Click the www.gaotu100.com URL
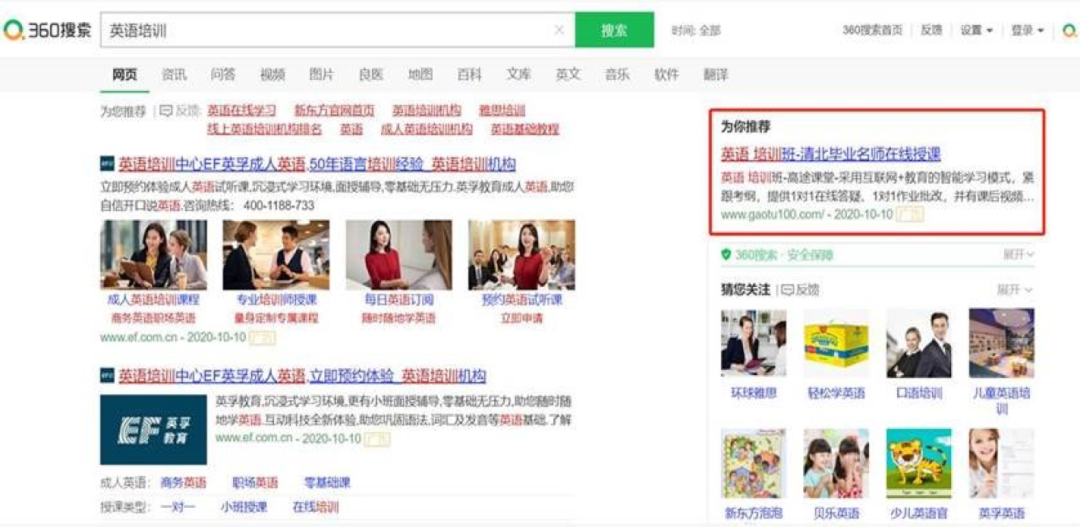The image size is (1080, 527). [772, 215]
